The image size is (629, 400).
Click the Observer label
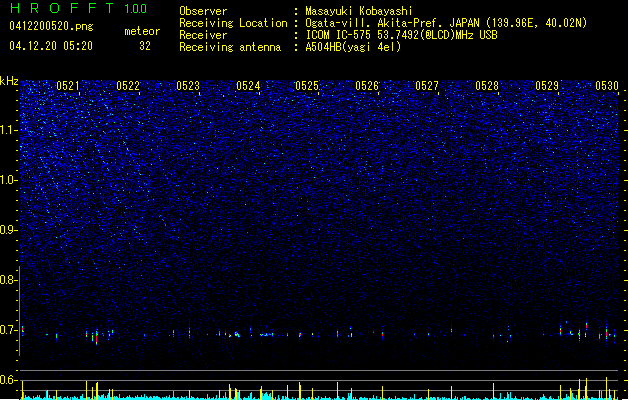[x=203, y=11]
